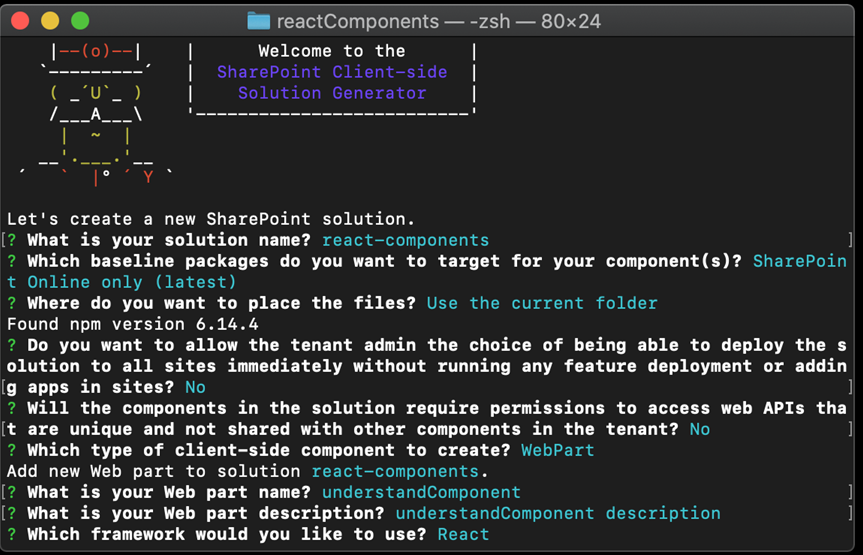Click the 'Use the current folder' answer
This screenshot has width=863, height=555.
pyautogui.click(x=542, y=303)
